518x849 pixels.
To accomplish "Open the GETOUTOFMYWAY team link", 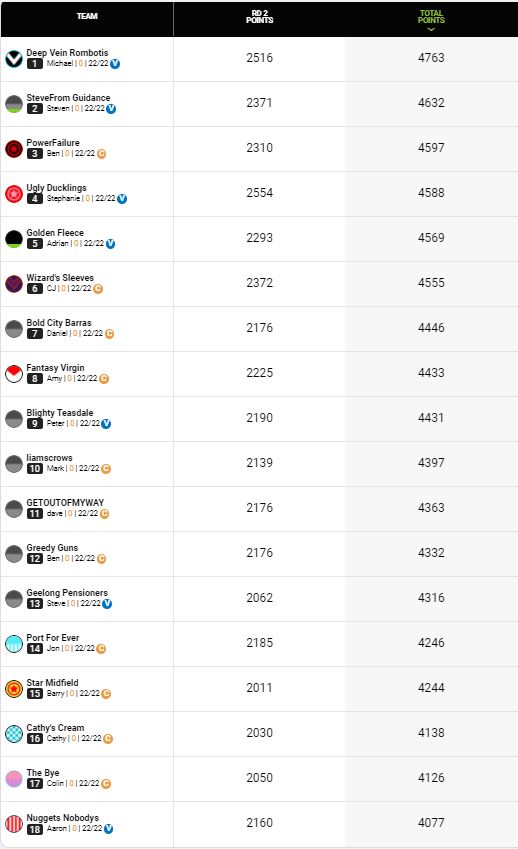I will (65, 502).
